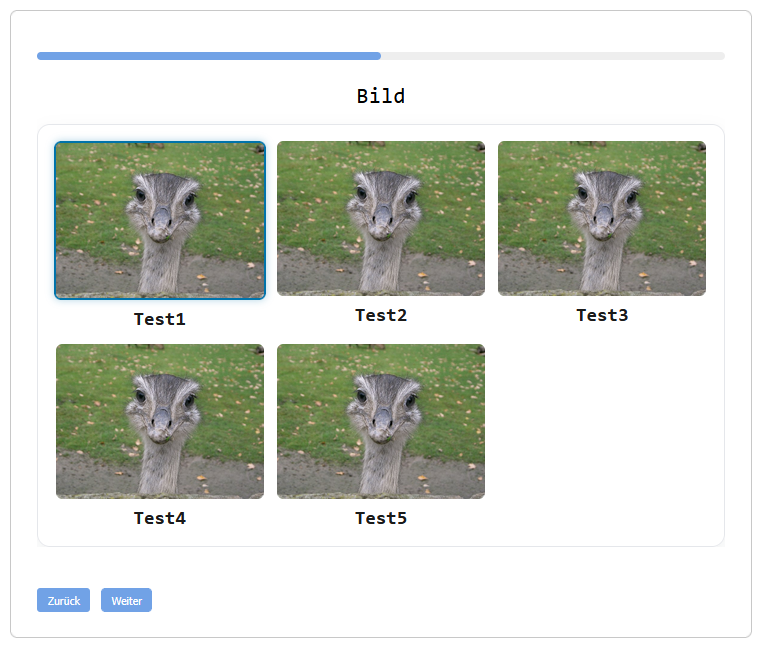Select the "Test3" caption under image
The image size is (764, 647).
pos(602,315)
